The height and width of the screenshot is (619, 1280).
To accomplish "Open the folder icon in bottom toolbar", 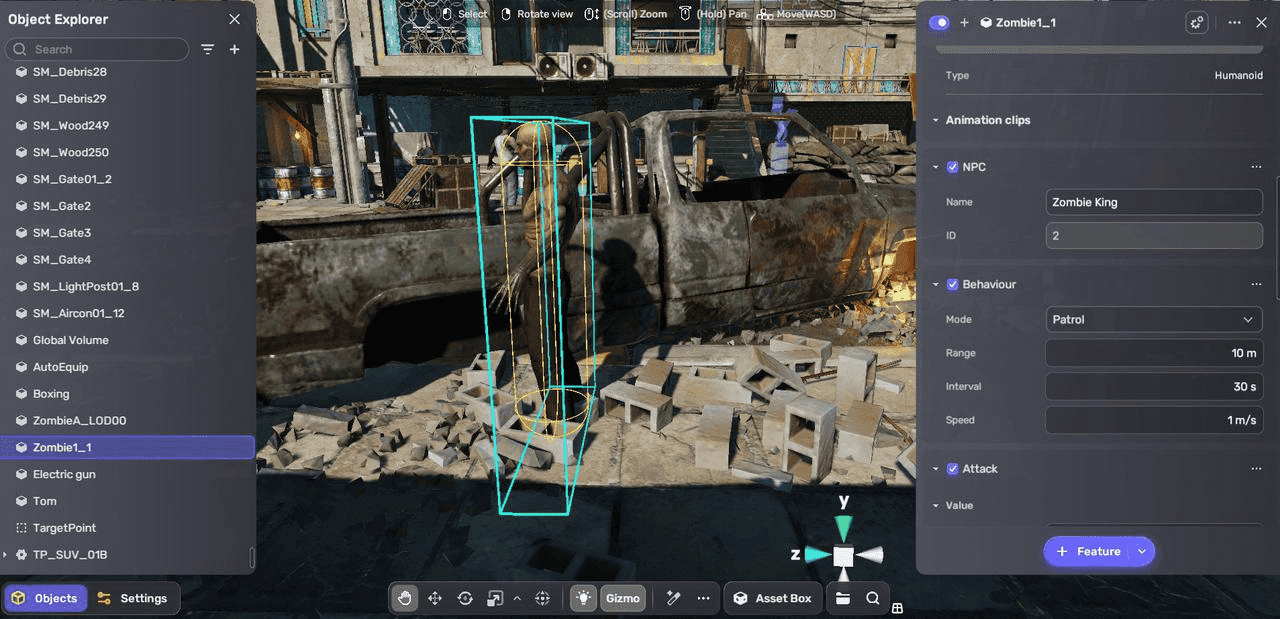I will pyautogui.click(x=843, y=598).
